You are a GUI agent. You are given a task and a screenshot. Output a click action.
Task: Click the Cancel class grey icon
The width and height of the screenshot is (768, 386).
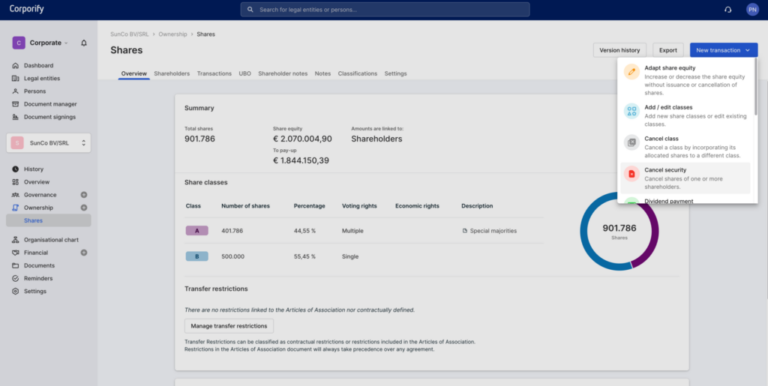click(632, 143)
